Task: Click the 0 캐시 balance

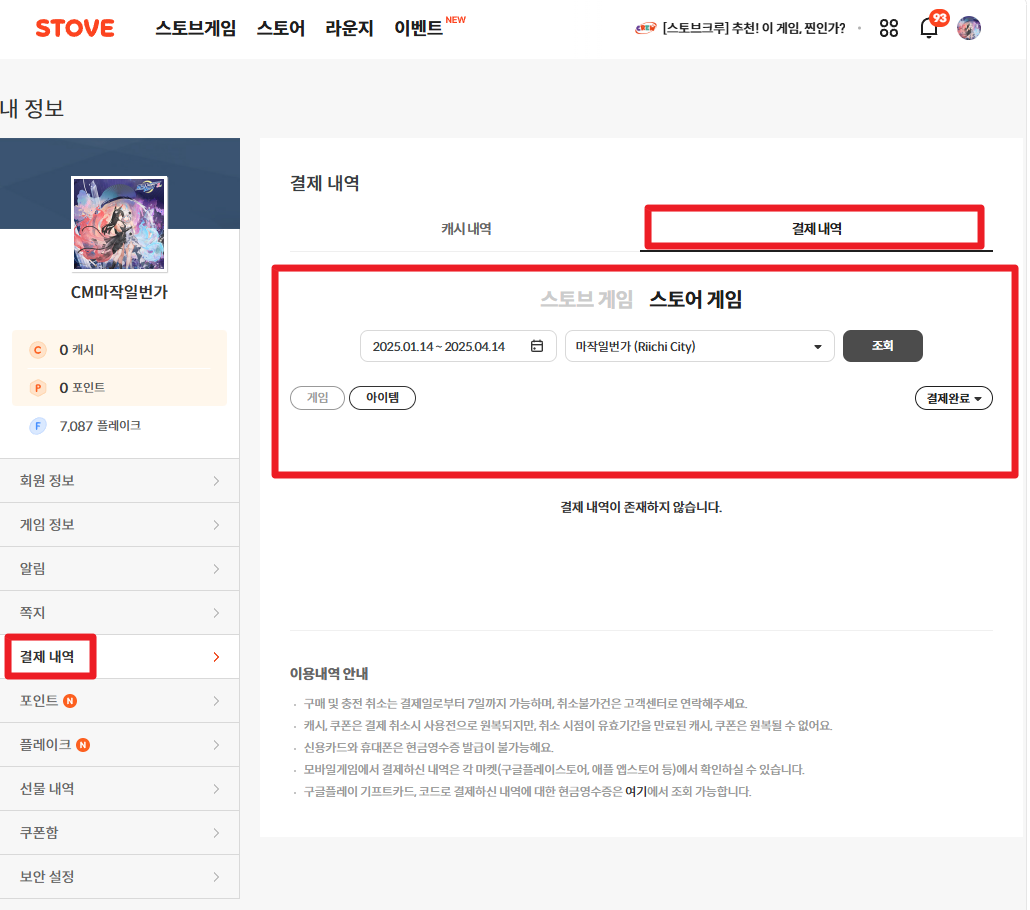Action: (x=76, y=350)
